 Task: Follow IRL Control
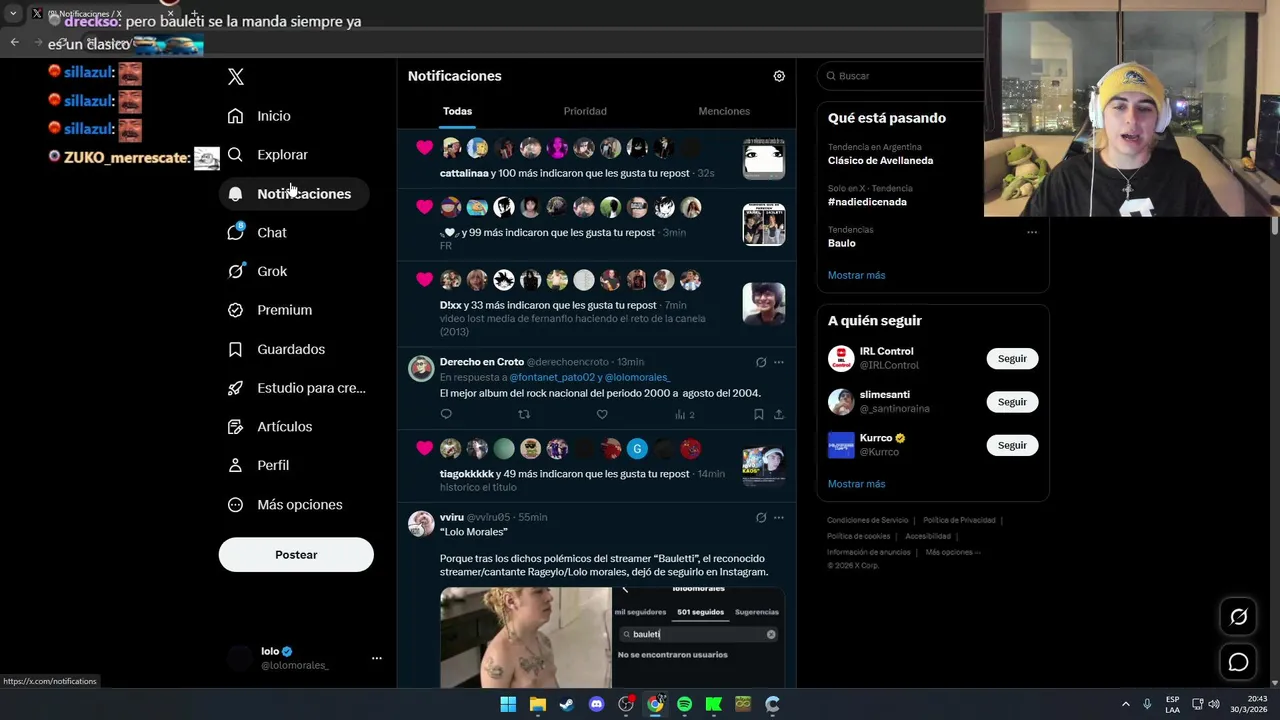point(1012,359)
